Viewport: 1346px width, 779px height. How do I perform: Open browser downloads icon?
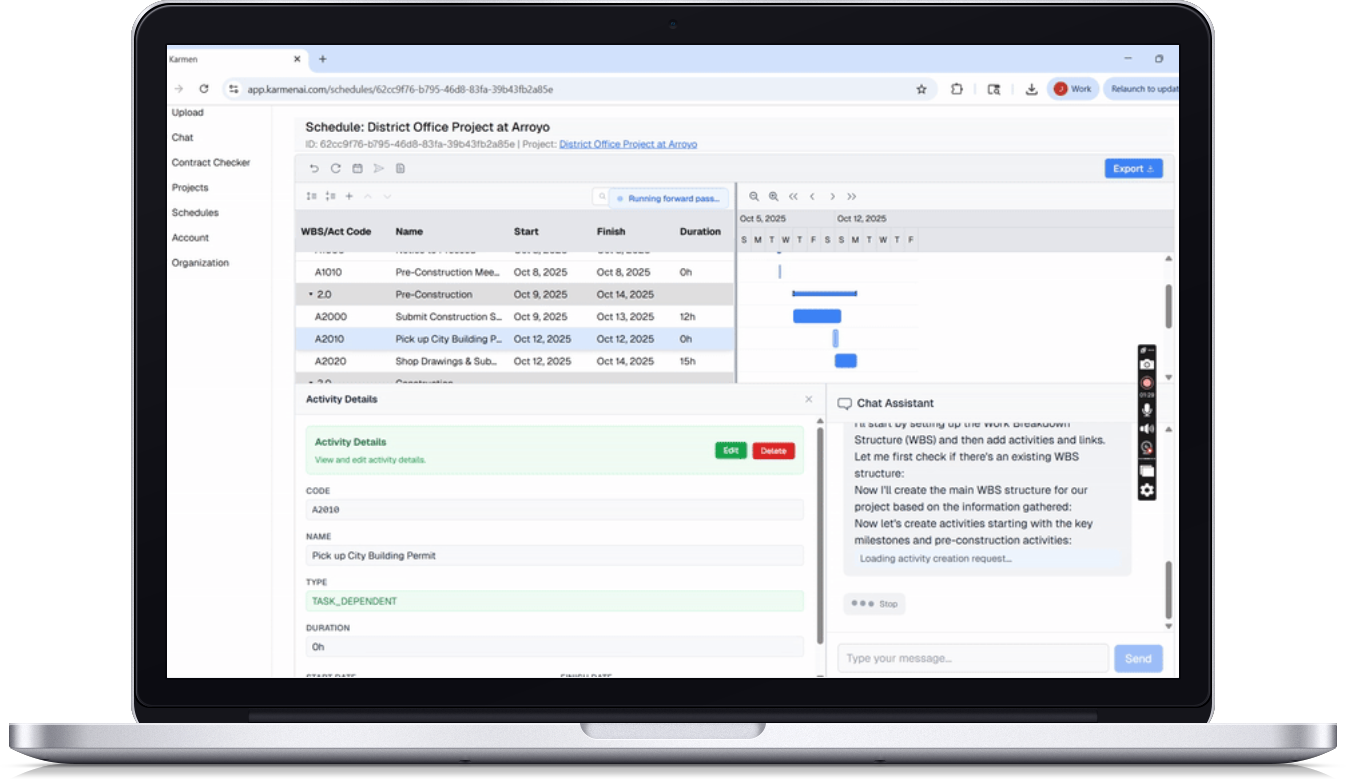(1031, 89)
